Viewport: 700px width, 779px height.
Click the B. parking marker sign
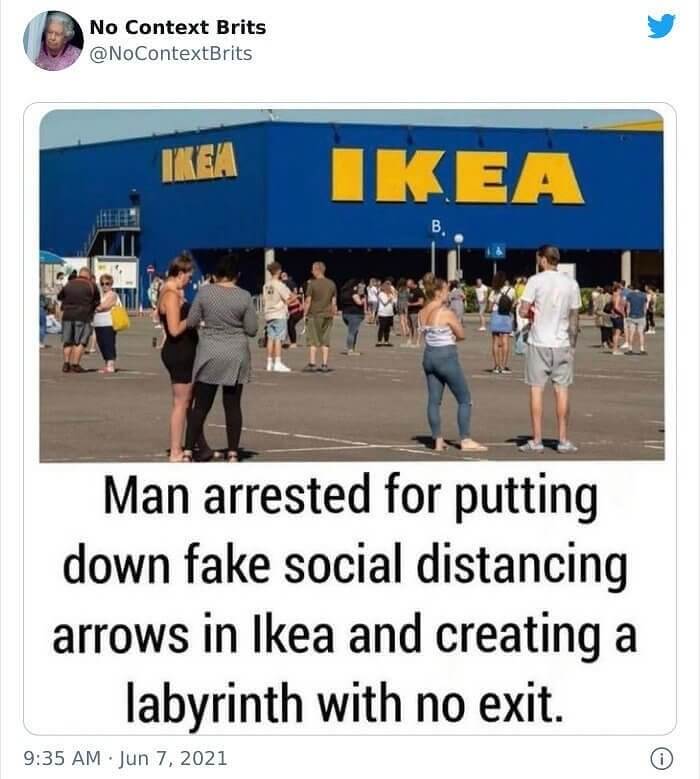(x=437, y=228)
